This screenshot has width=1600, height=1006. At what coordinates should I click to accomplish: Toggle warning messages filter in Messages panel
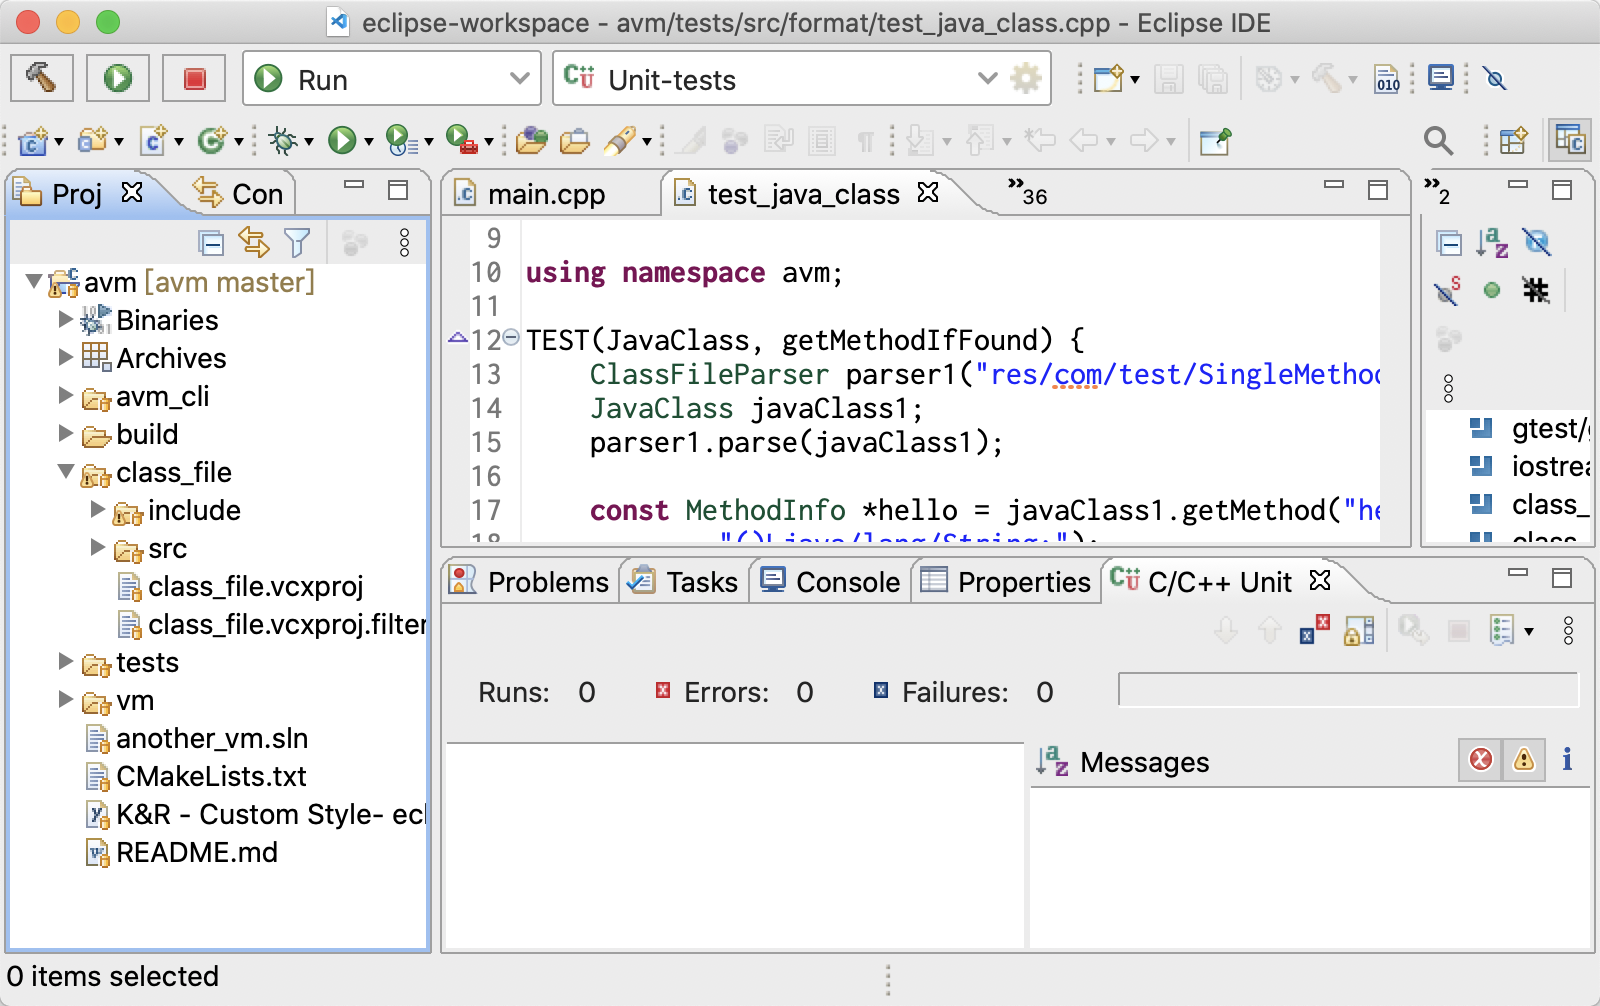pyautogui.click(x=1524, y=761)
